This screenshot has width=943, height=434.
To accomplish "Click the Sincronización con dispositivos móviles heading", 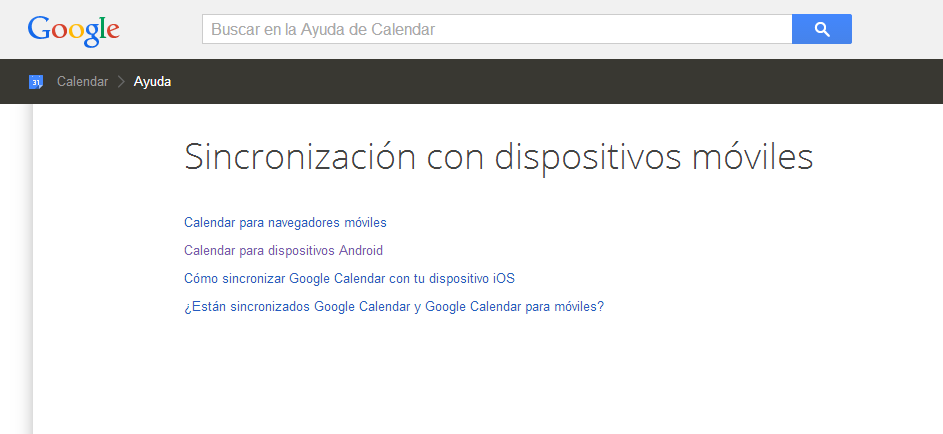I will 499,157.
